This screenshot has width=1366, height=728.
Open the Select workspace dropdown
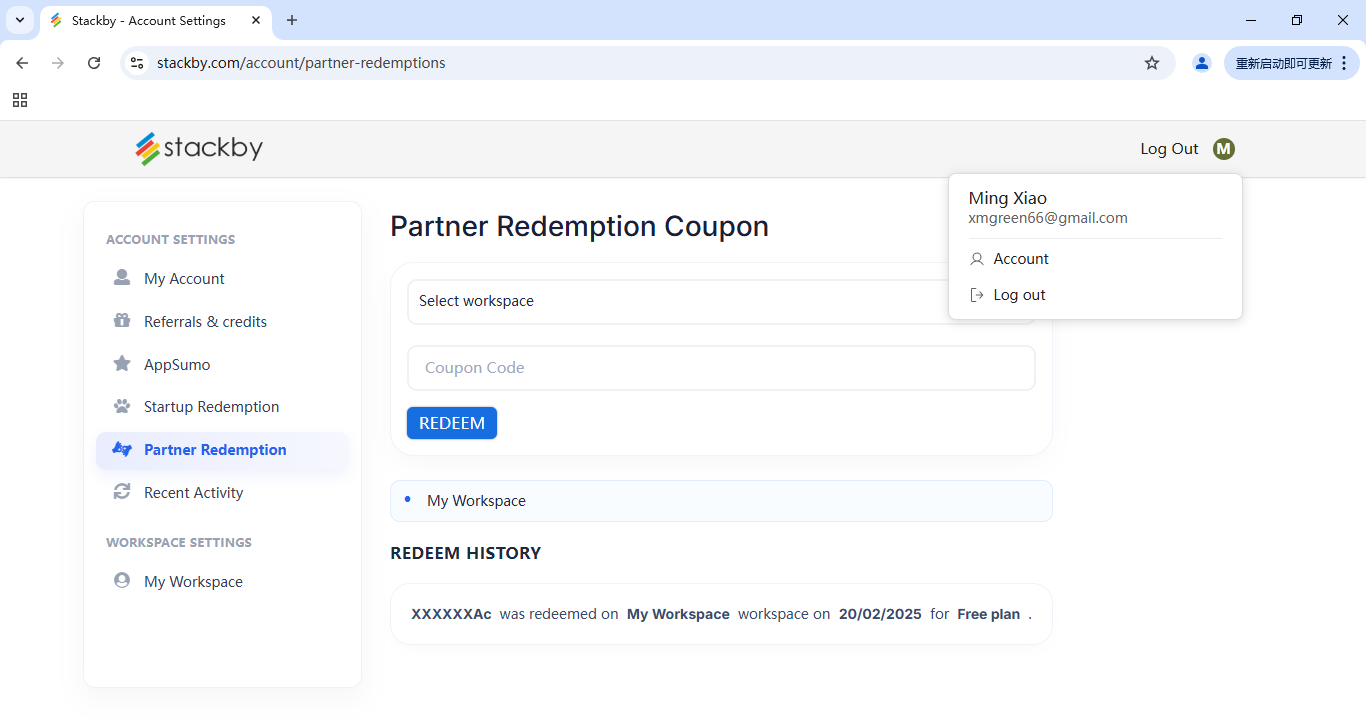click(721, 301)
